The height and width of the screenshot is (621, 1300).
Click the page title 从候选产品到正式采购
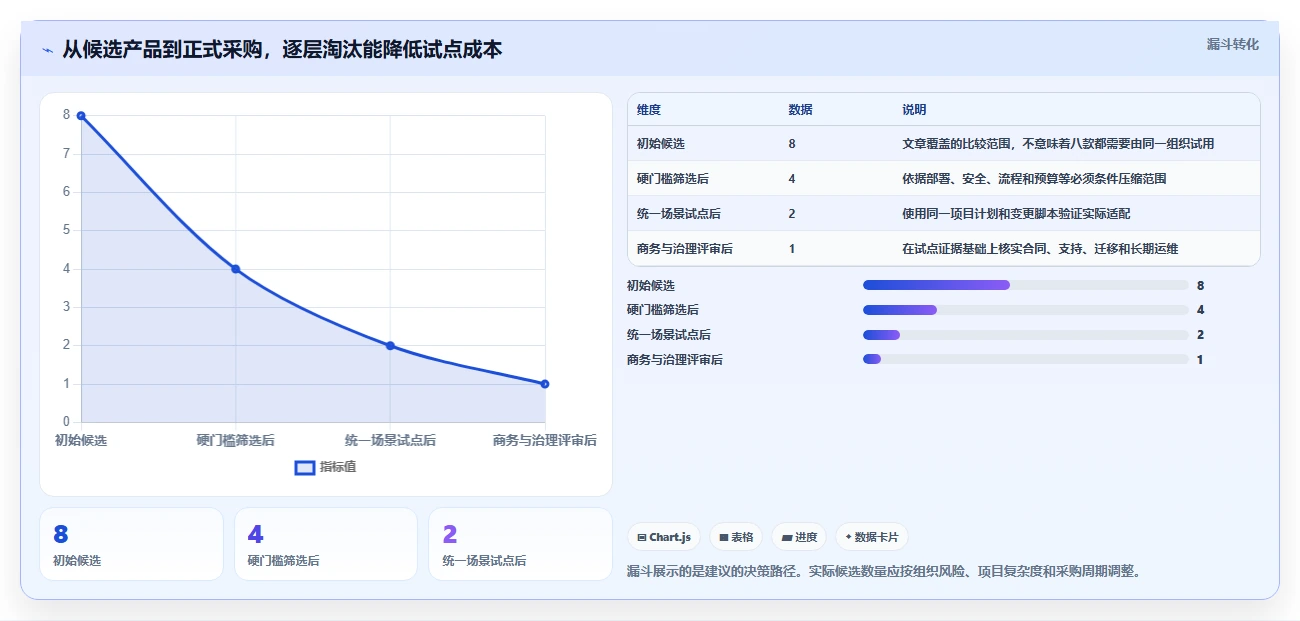pyautogui.click(x=282, y=49)
